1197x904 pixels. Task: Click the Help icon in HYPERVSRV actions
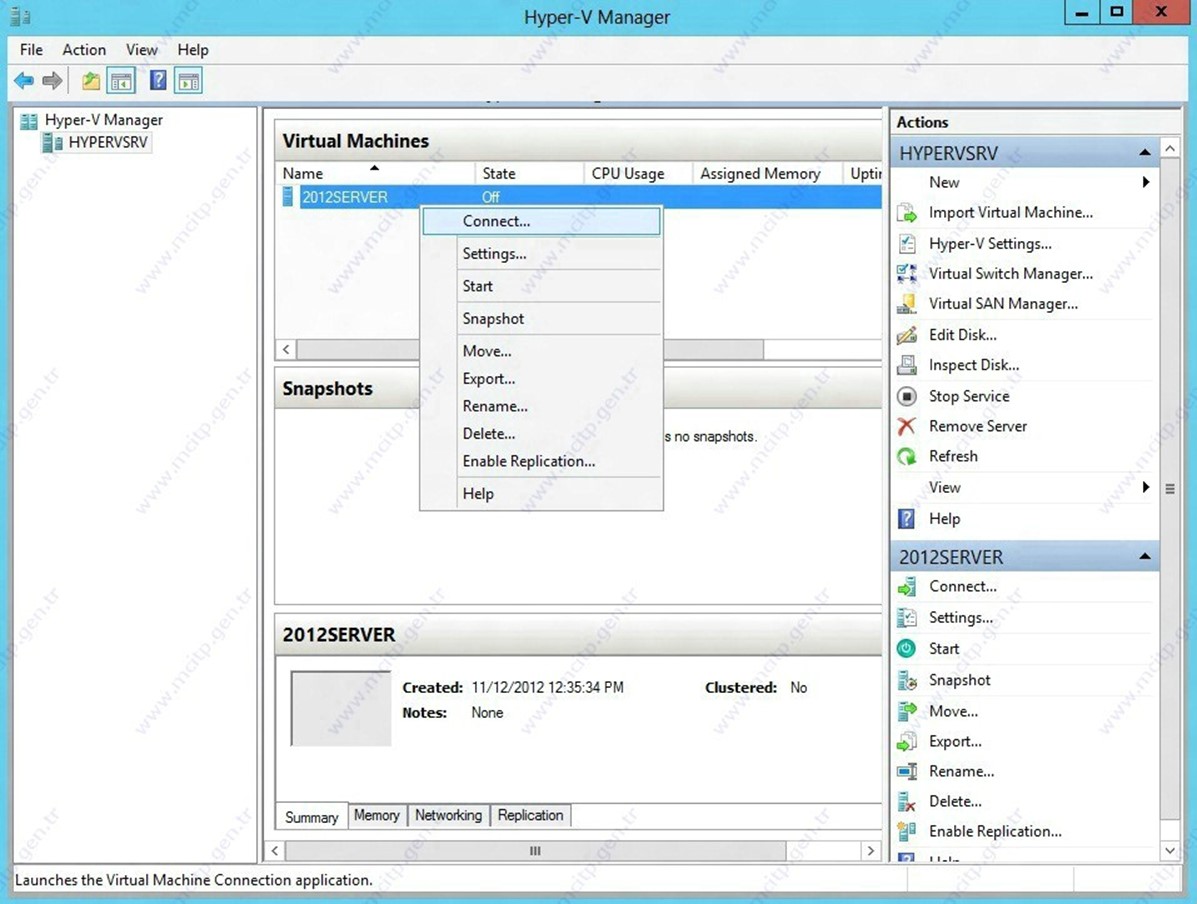pyautogui.click(x=906, y=519)
